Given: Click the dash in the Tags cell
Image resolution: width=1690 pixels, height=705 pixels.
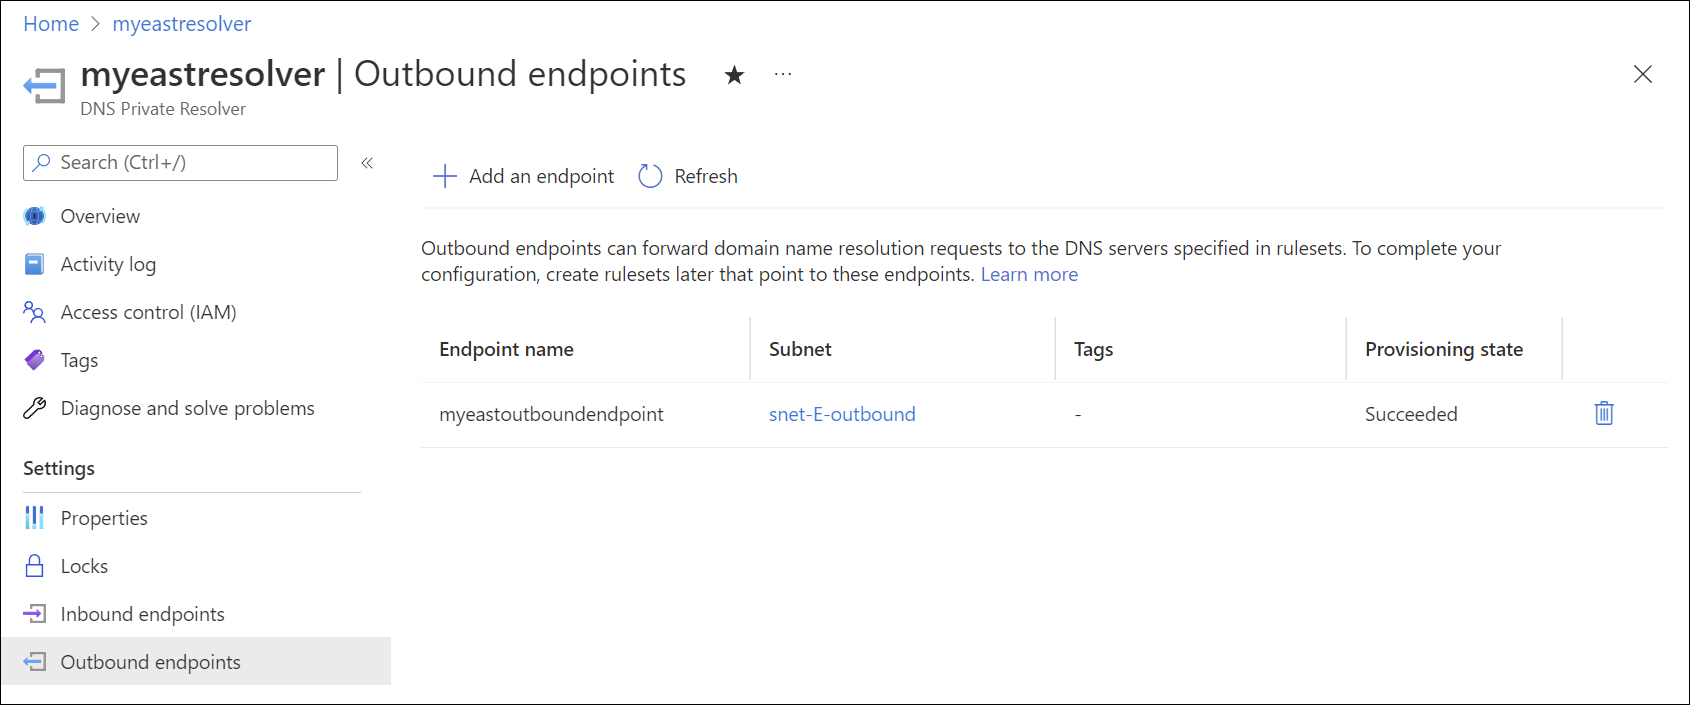Looking at the screenshot, I should pyautogui.click(x=1078, y=415).
